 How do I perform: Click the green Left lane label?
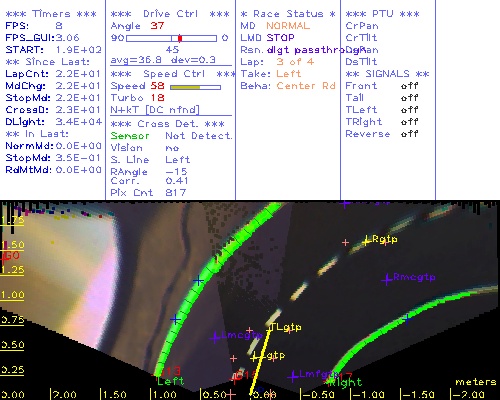(170, 381)
